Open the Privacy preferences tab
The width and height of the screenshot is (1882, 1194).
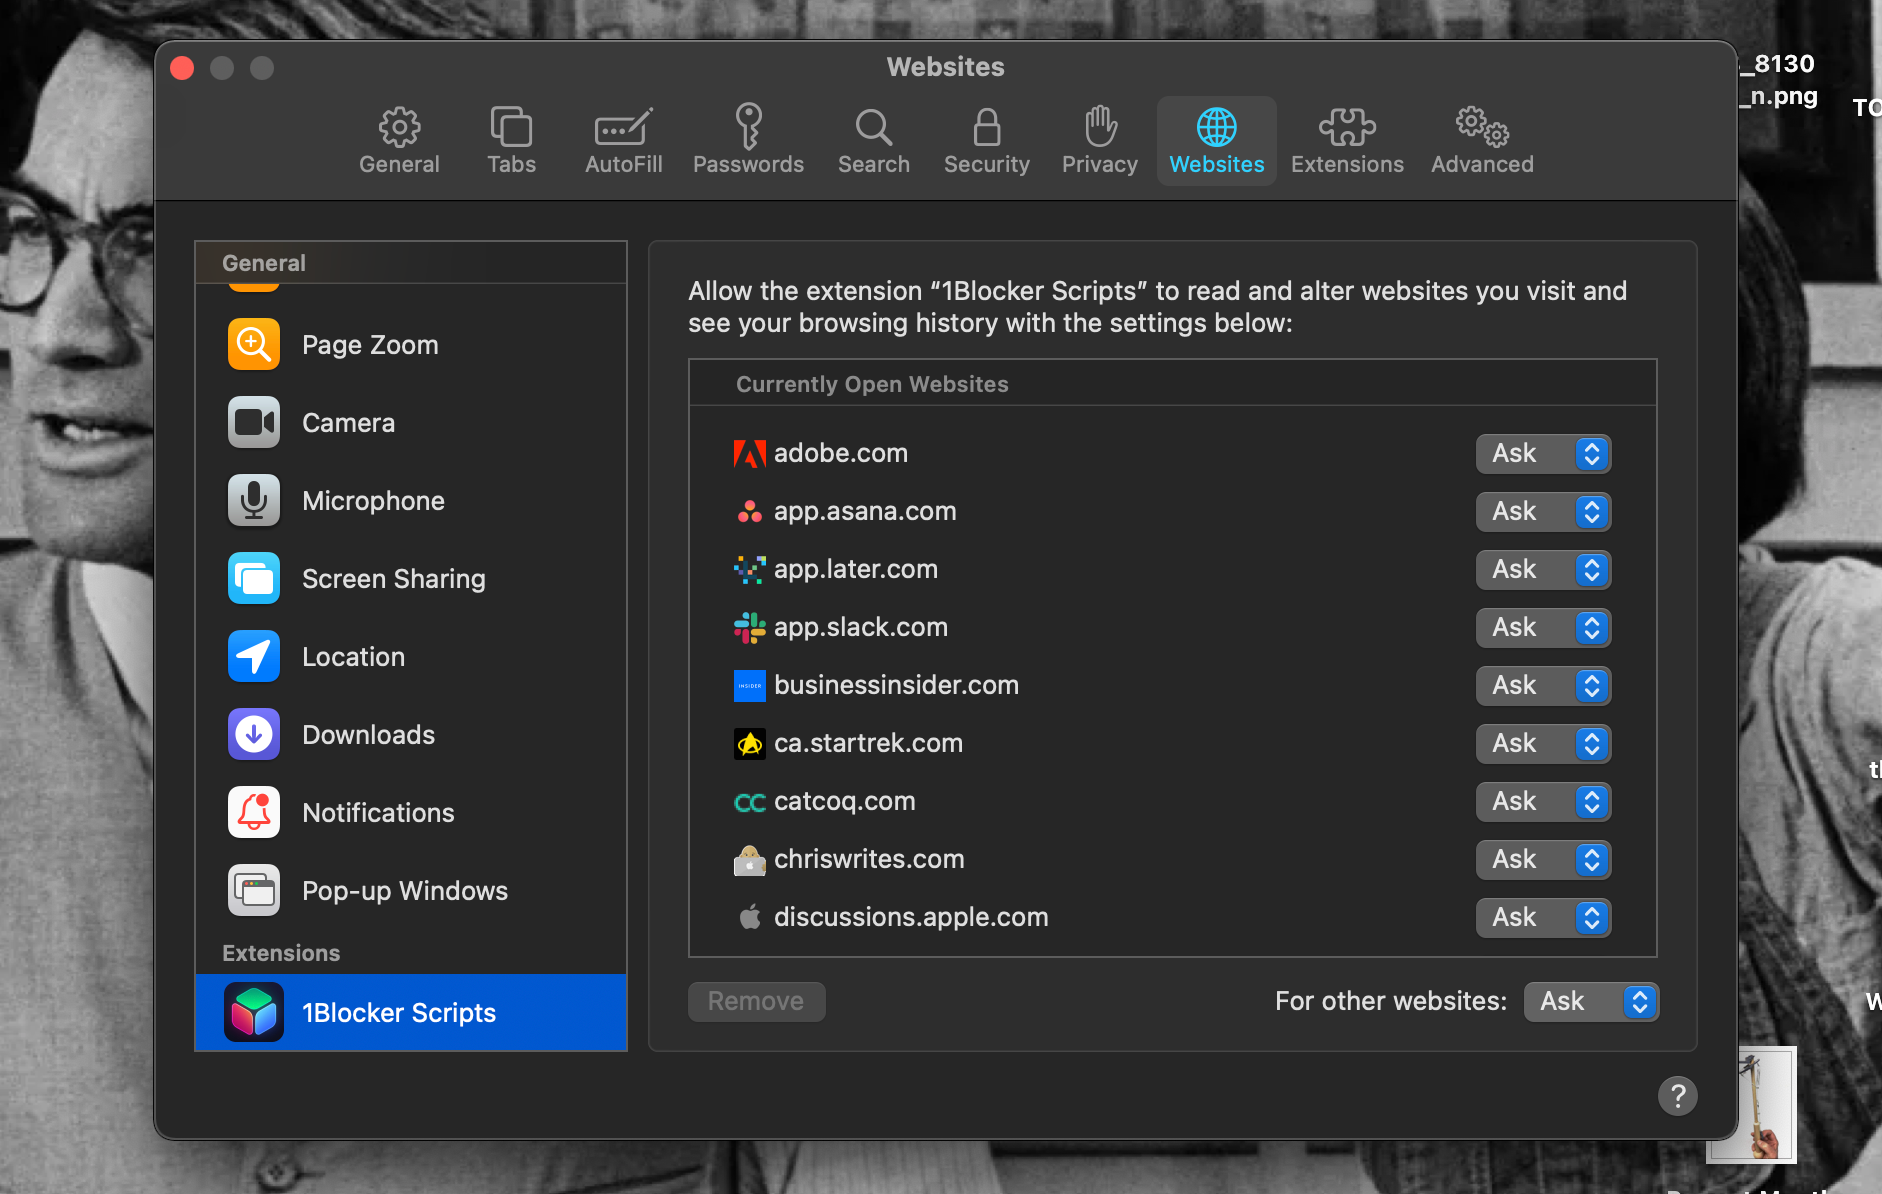click(1099, 141)
